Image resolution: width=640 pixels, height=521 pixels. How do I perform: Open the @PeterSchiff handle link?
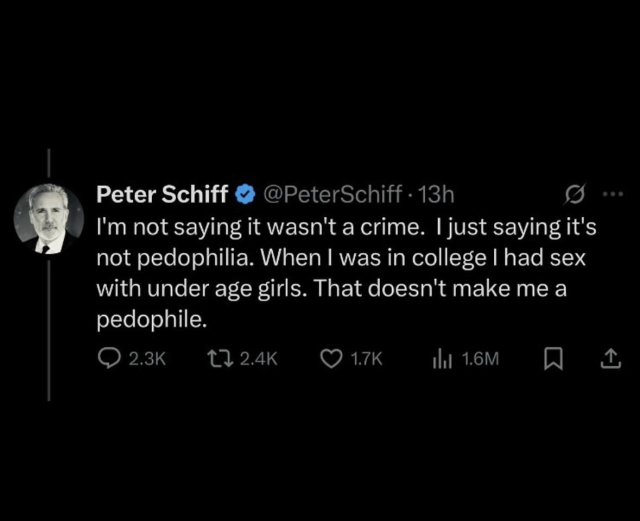(332, 193)
